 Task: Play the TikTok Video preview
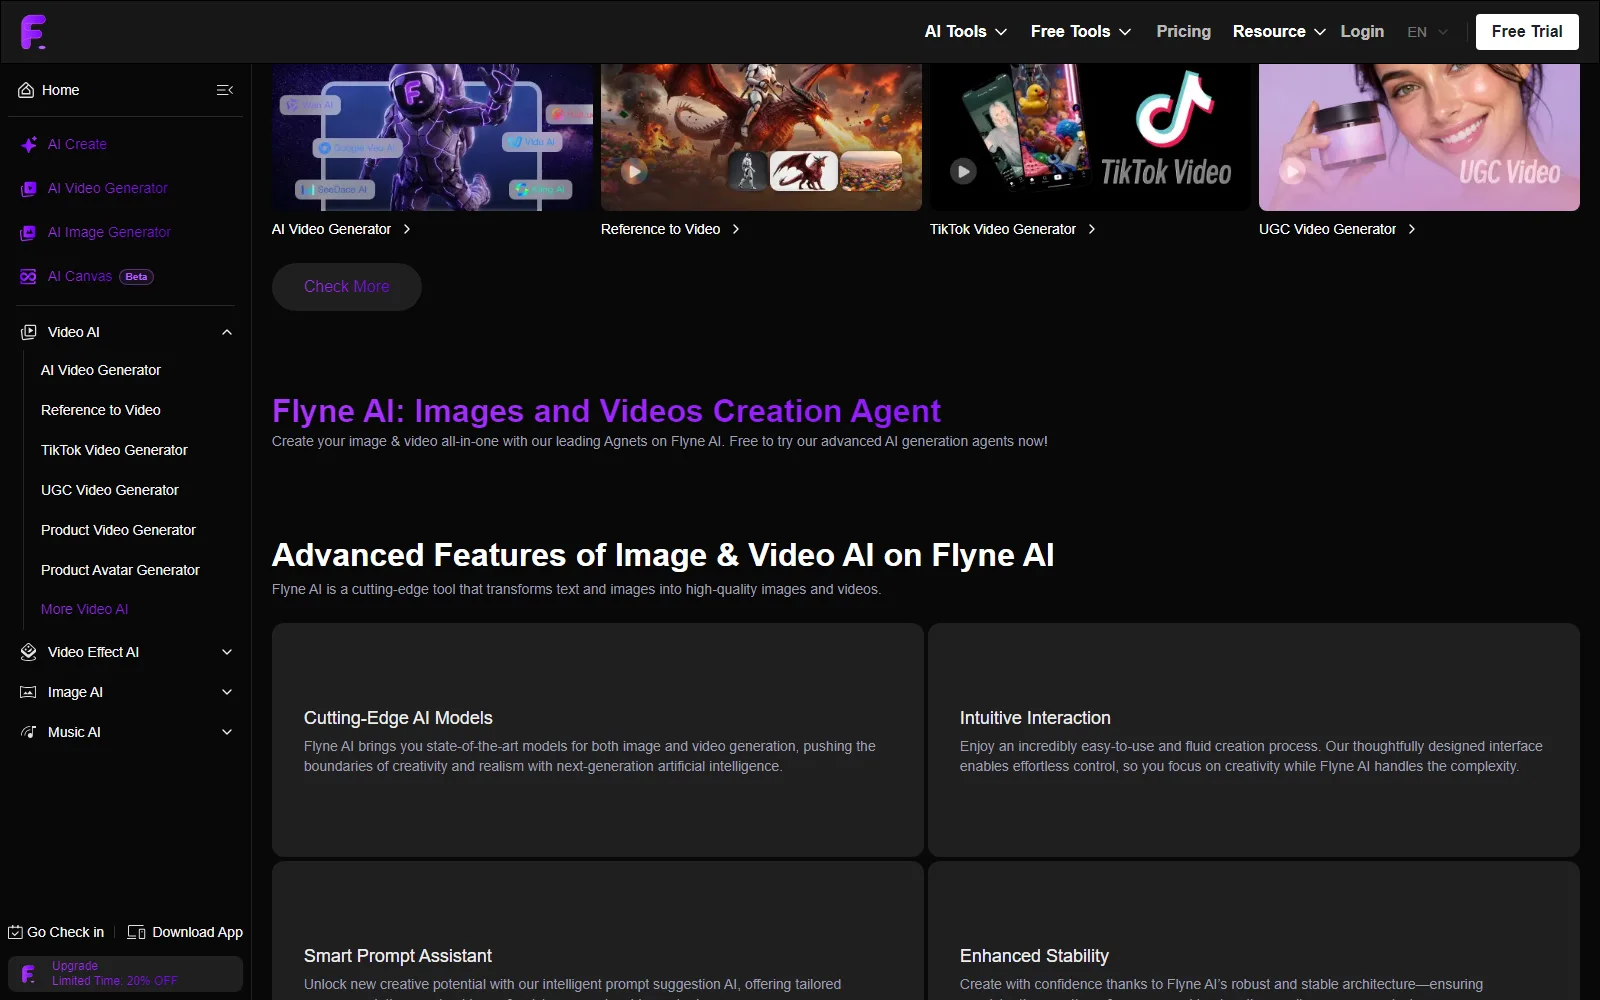coord(963,171)
